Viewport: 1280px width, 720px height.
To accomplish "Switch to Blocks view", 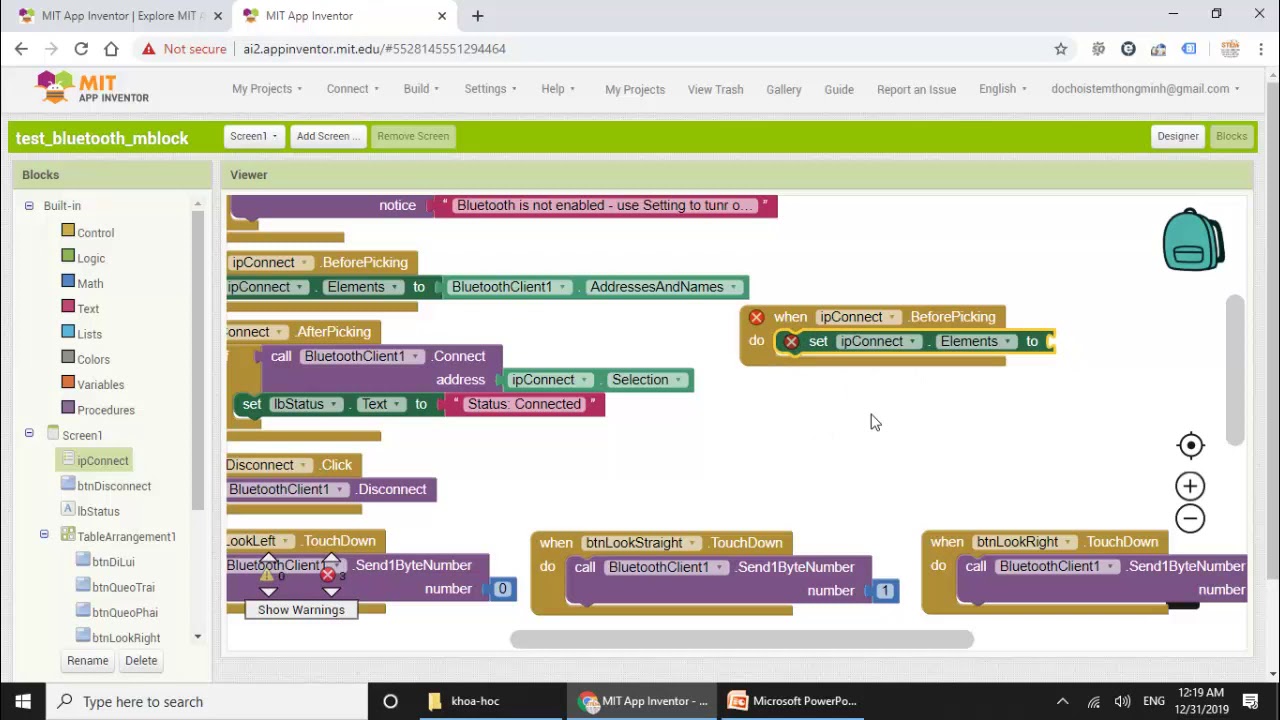I will 1231,136.
